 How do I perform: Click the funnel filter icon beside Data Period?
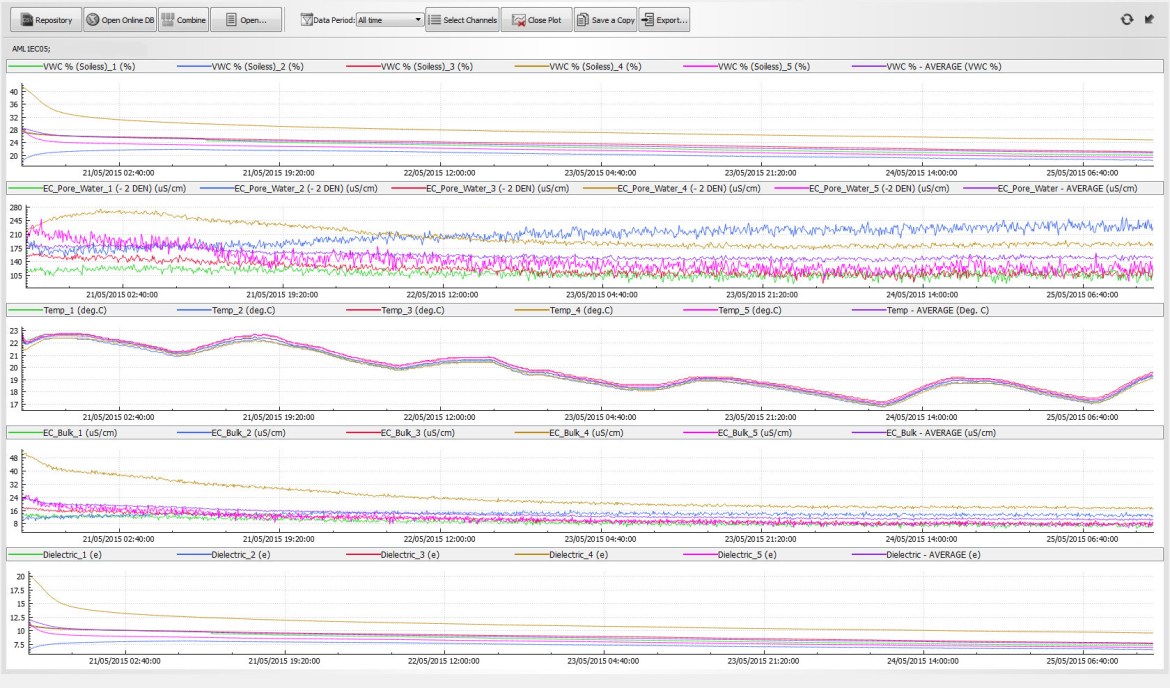[x=307, y=20]
